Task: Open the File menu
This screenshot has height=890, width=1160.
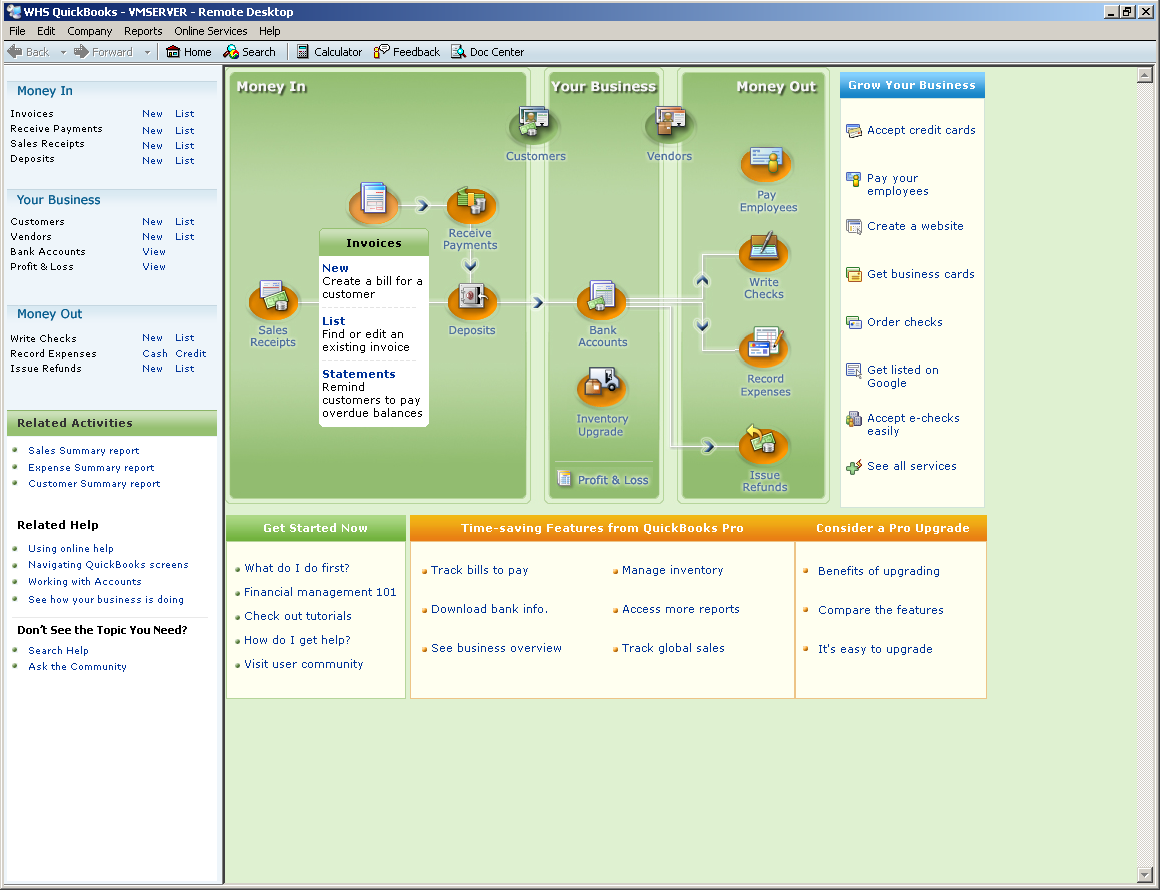Action: point(17,31)
